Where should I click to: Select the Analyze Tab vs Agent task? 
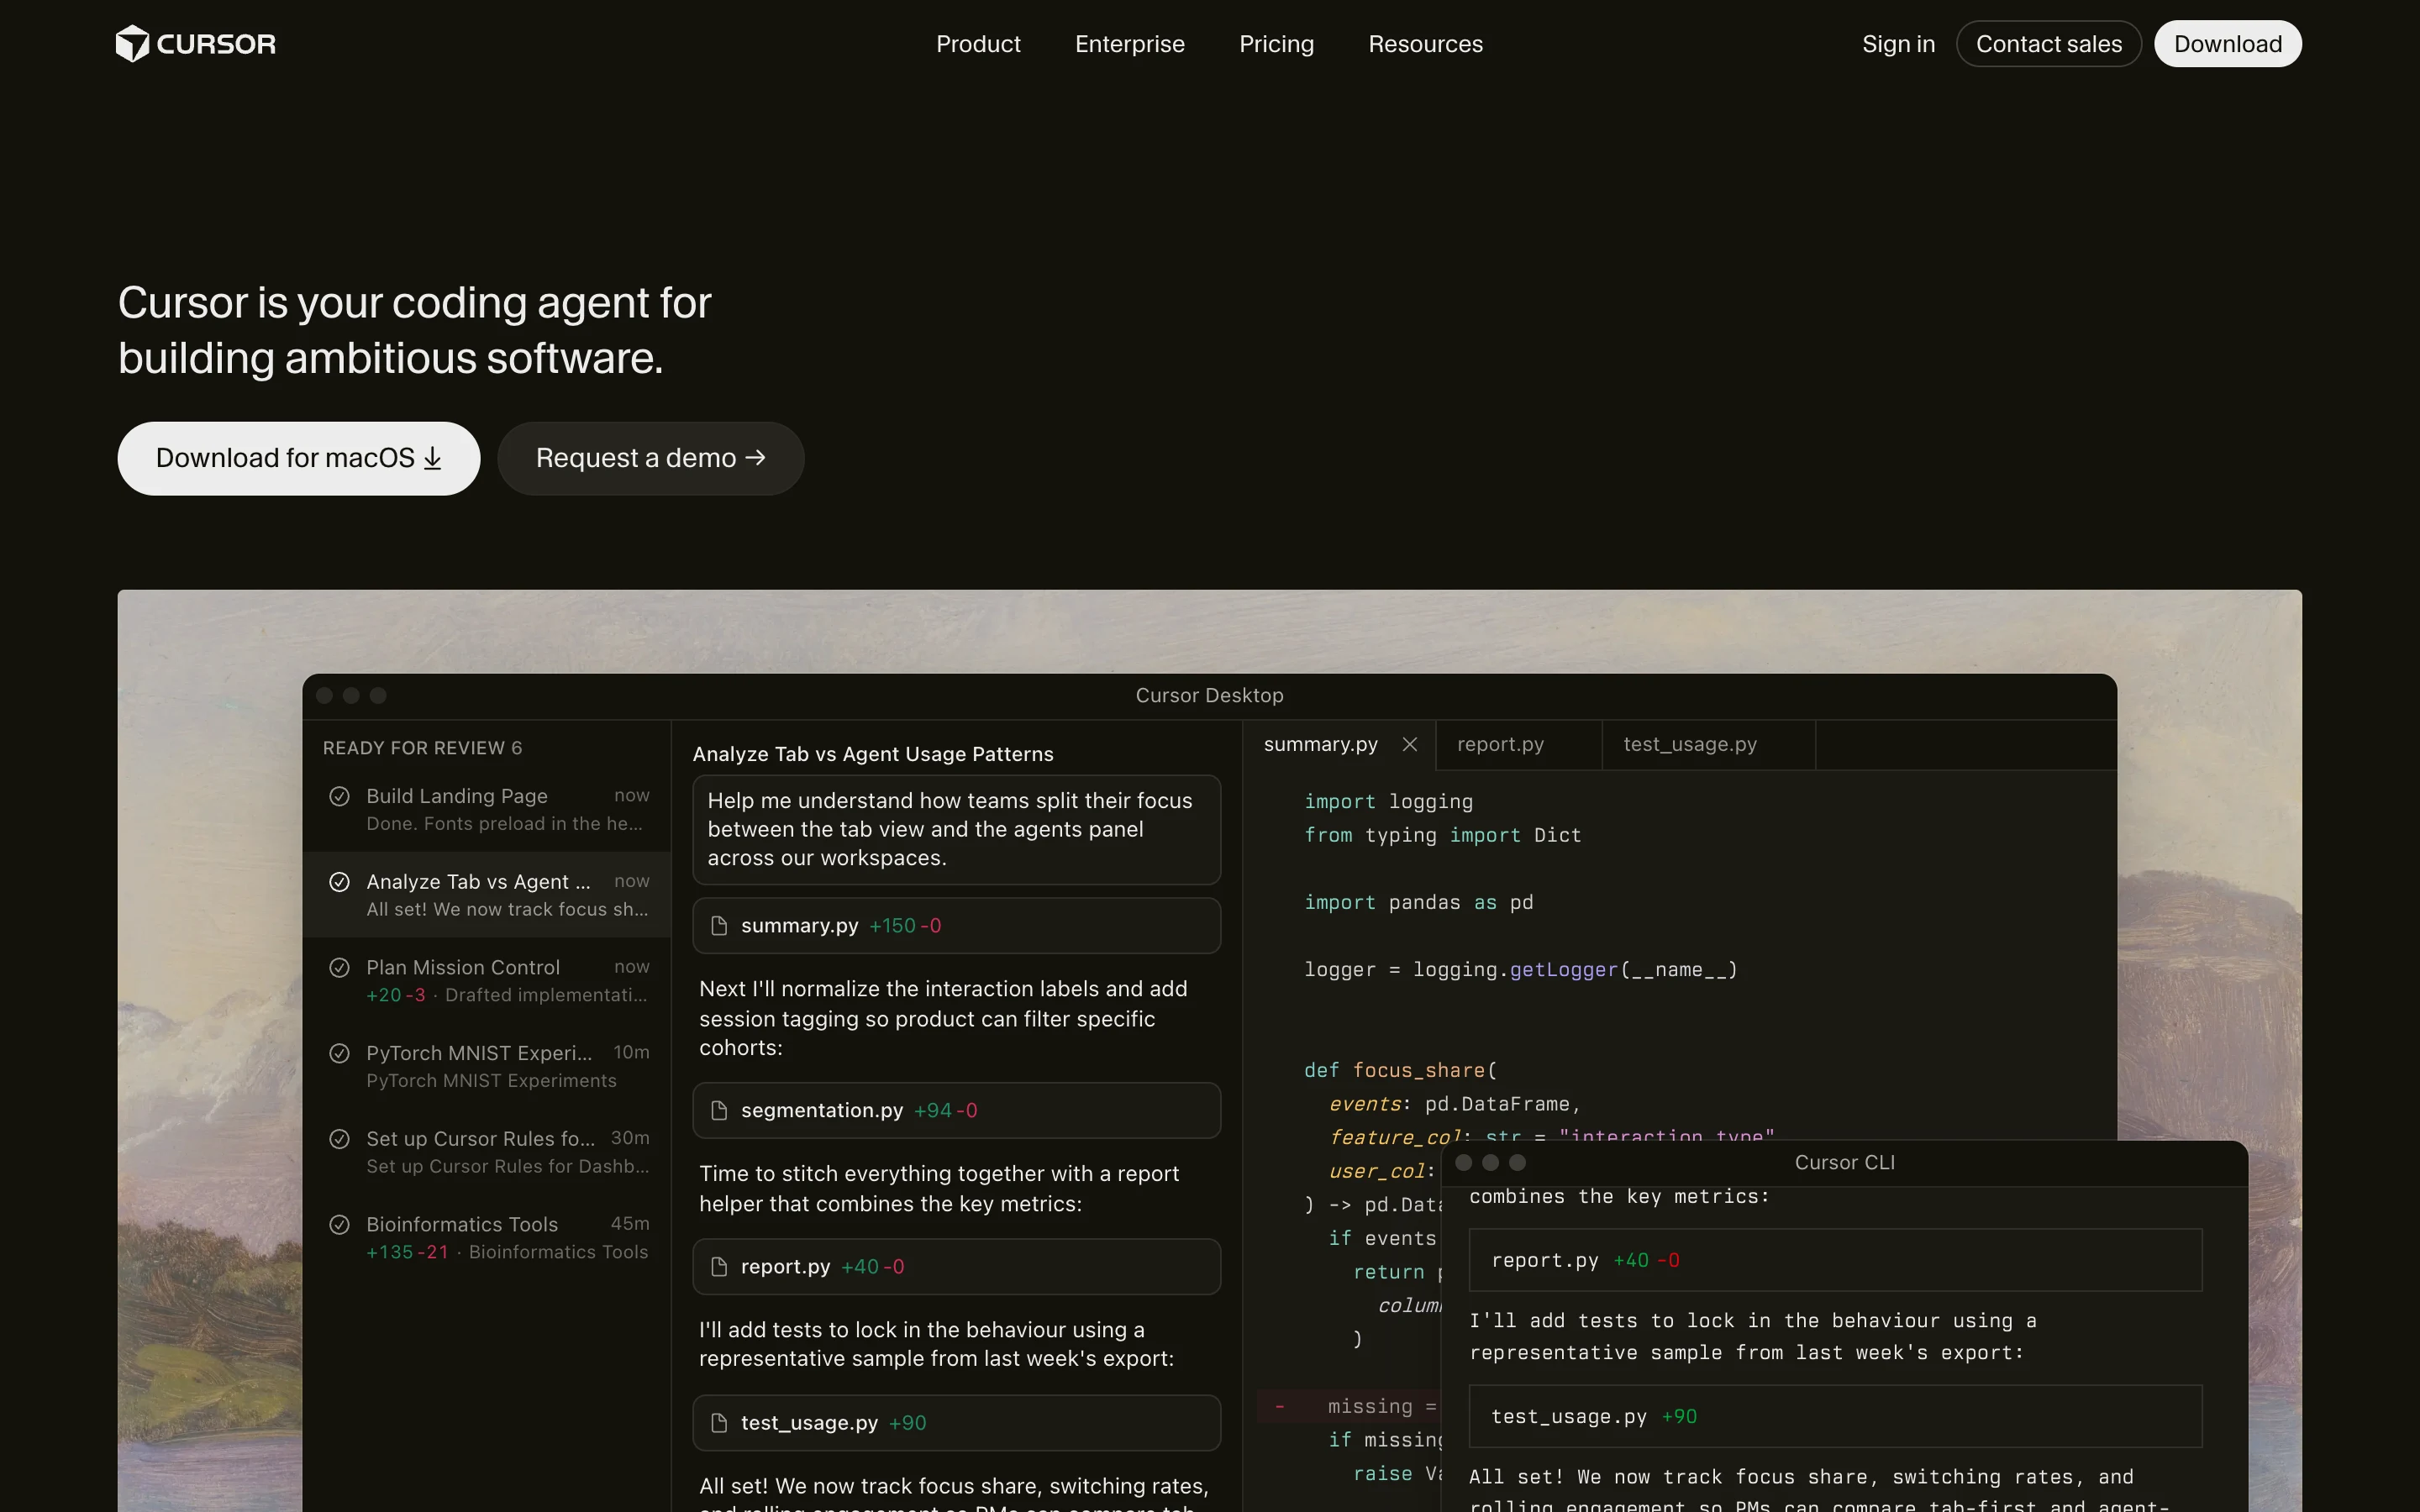[x=487, y=895]
